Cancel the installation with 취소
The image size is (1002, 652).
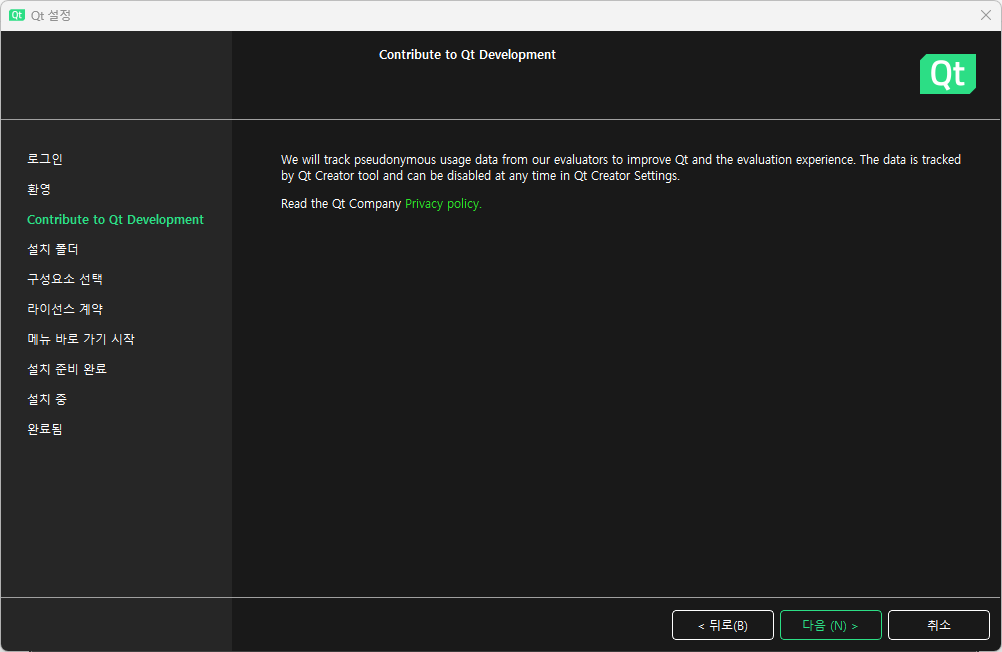pos(939,625)
